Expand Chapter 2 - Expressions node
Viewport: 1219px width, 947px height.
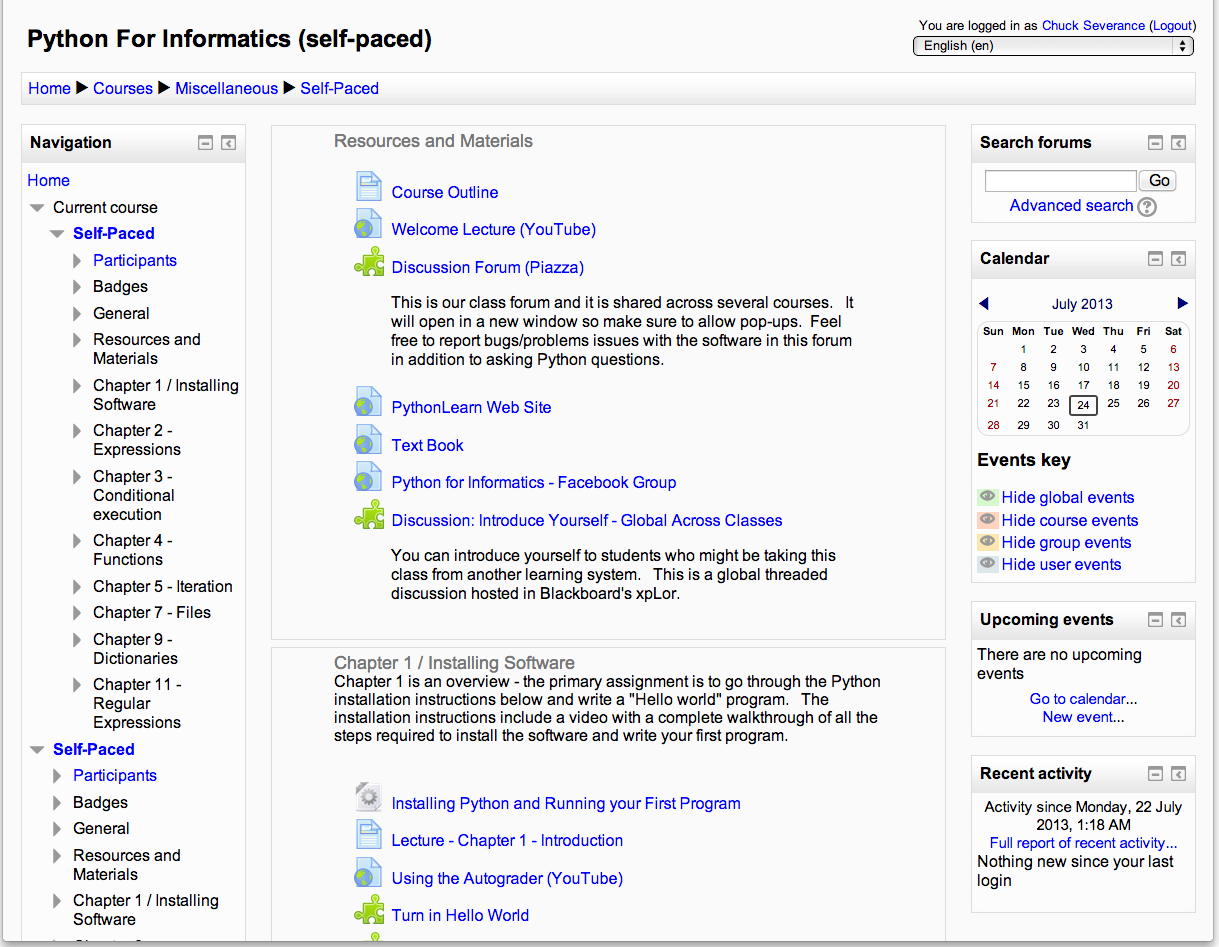[77, 431]
